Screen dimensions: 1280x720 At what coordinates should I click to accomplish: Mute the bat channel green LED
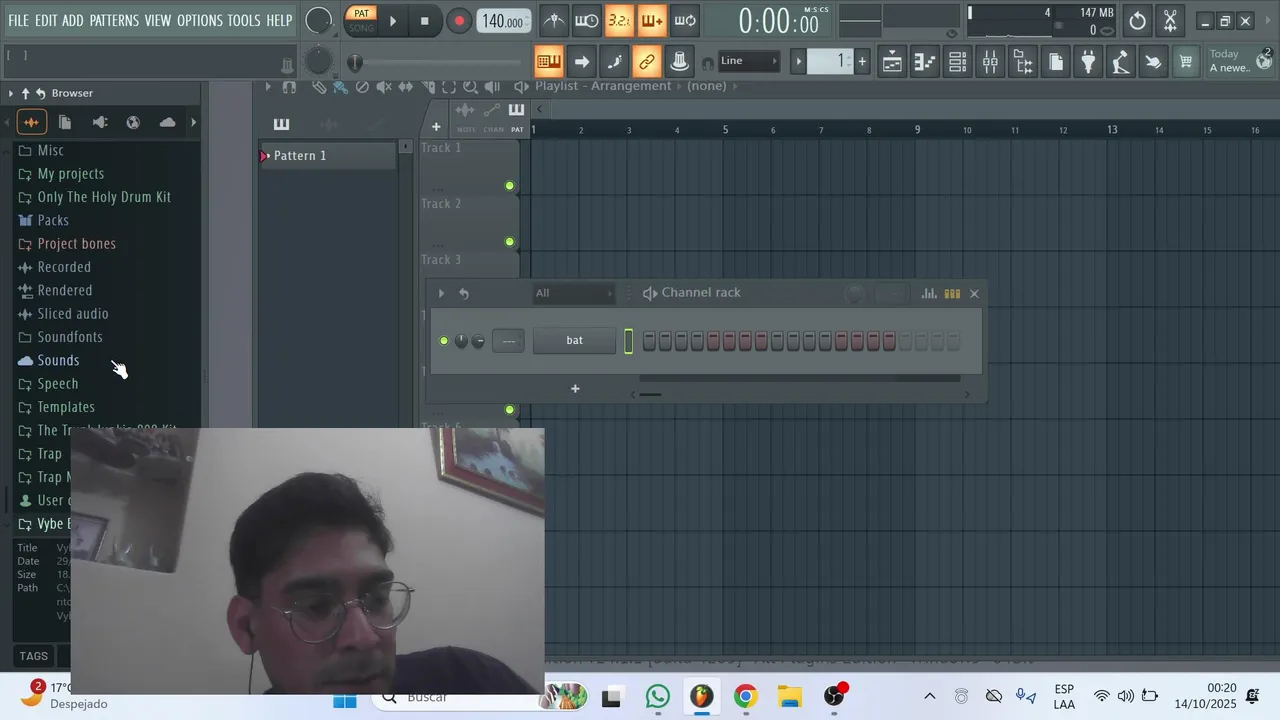[x=444, y=341]
